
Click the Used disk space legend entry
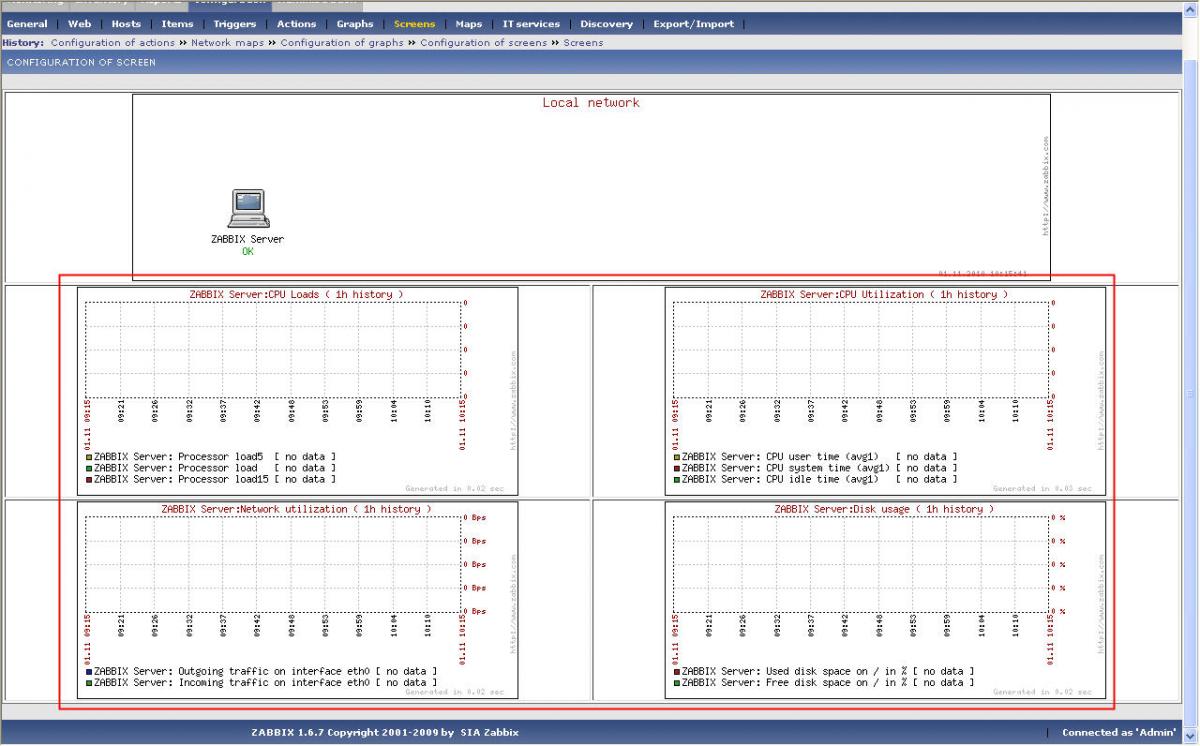[824, 671]
